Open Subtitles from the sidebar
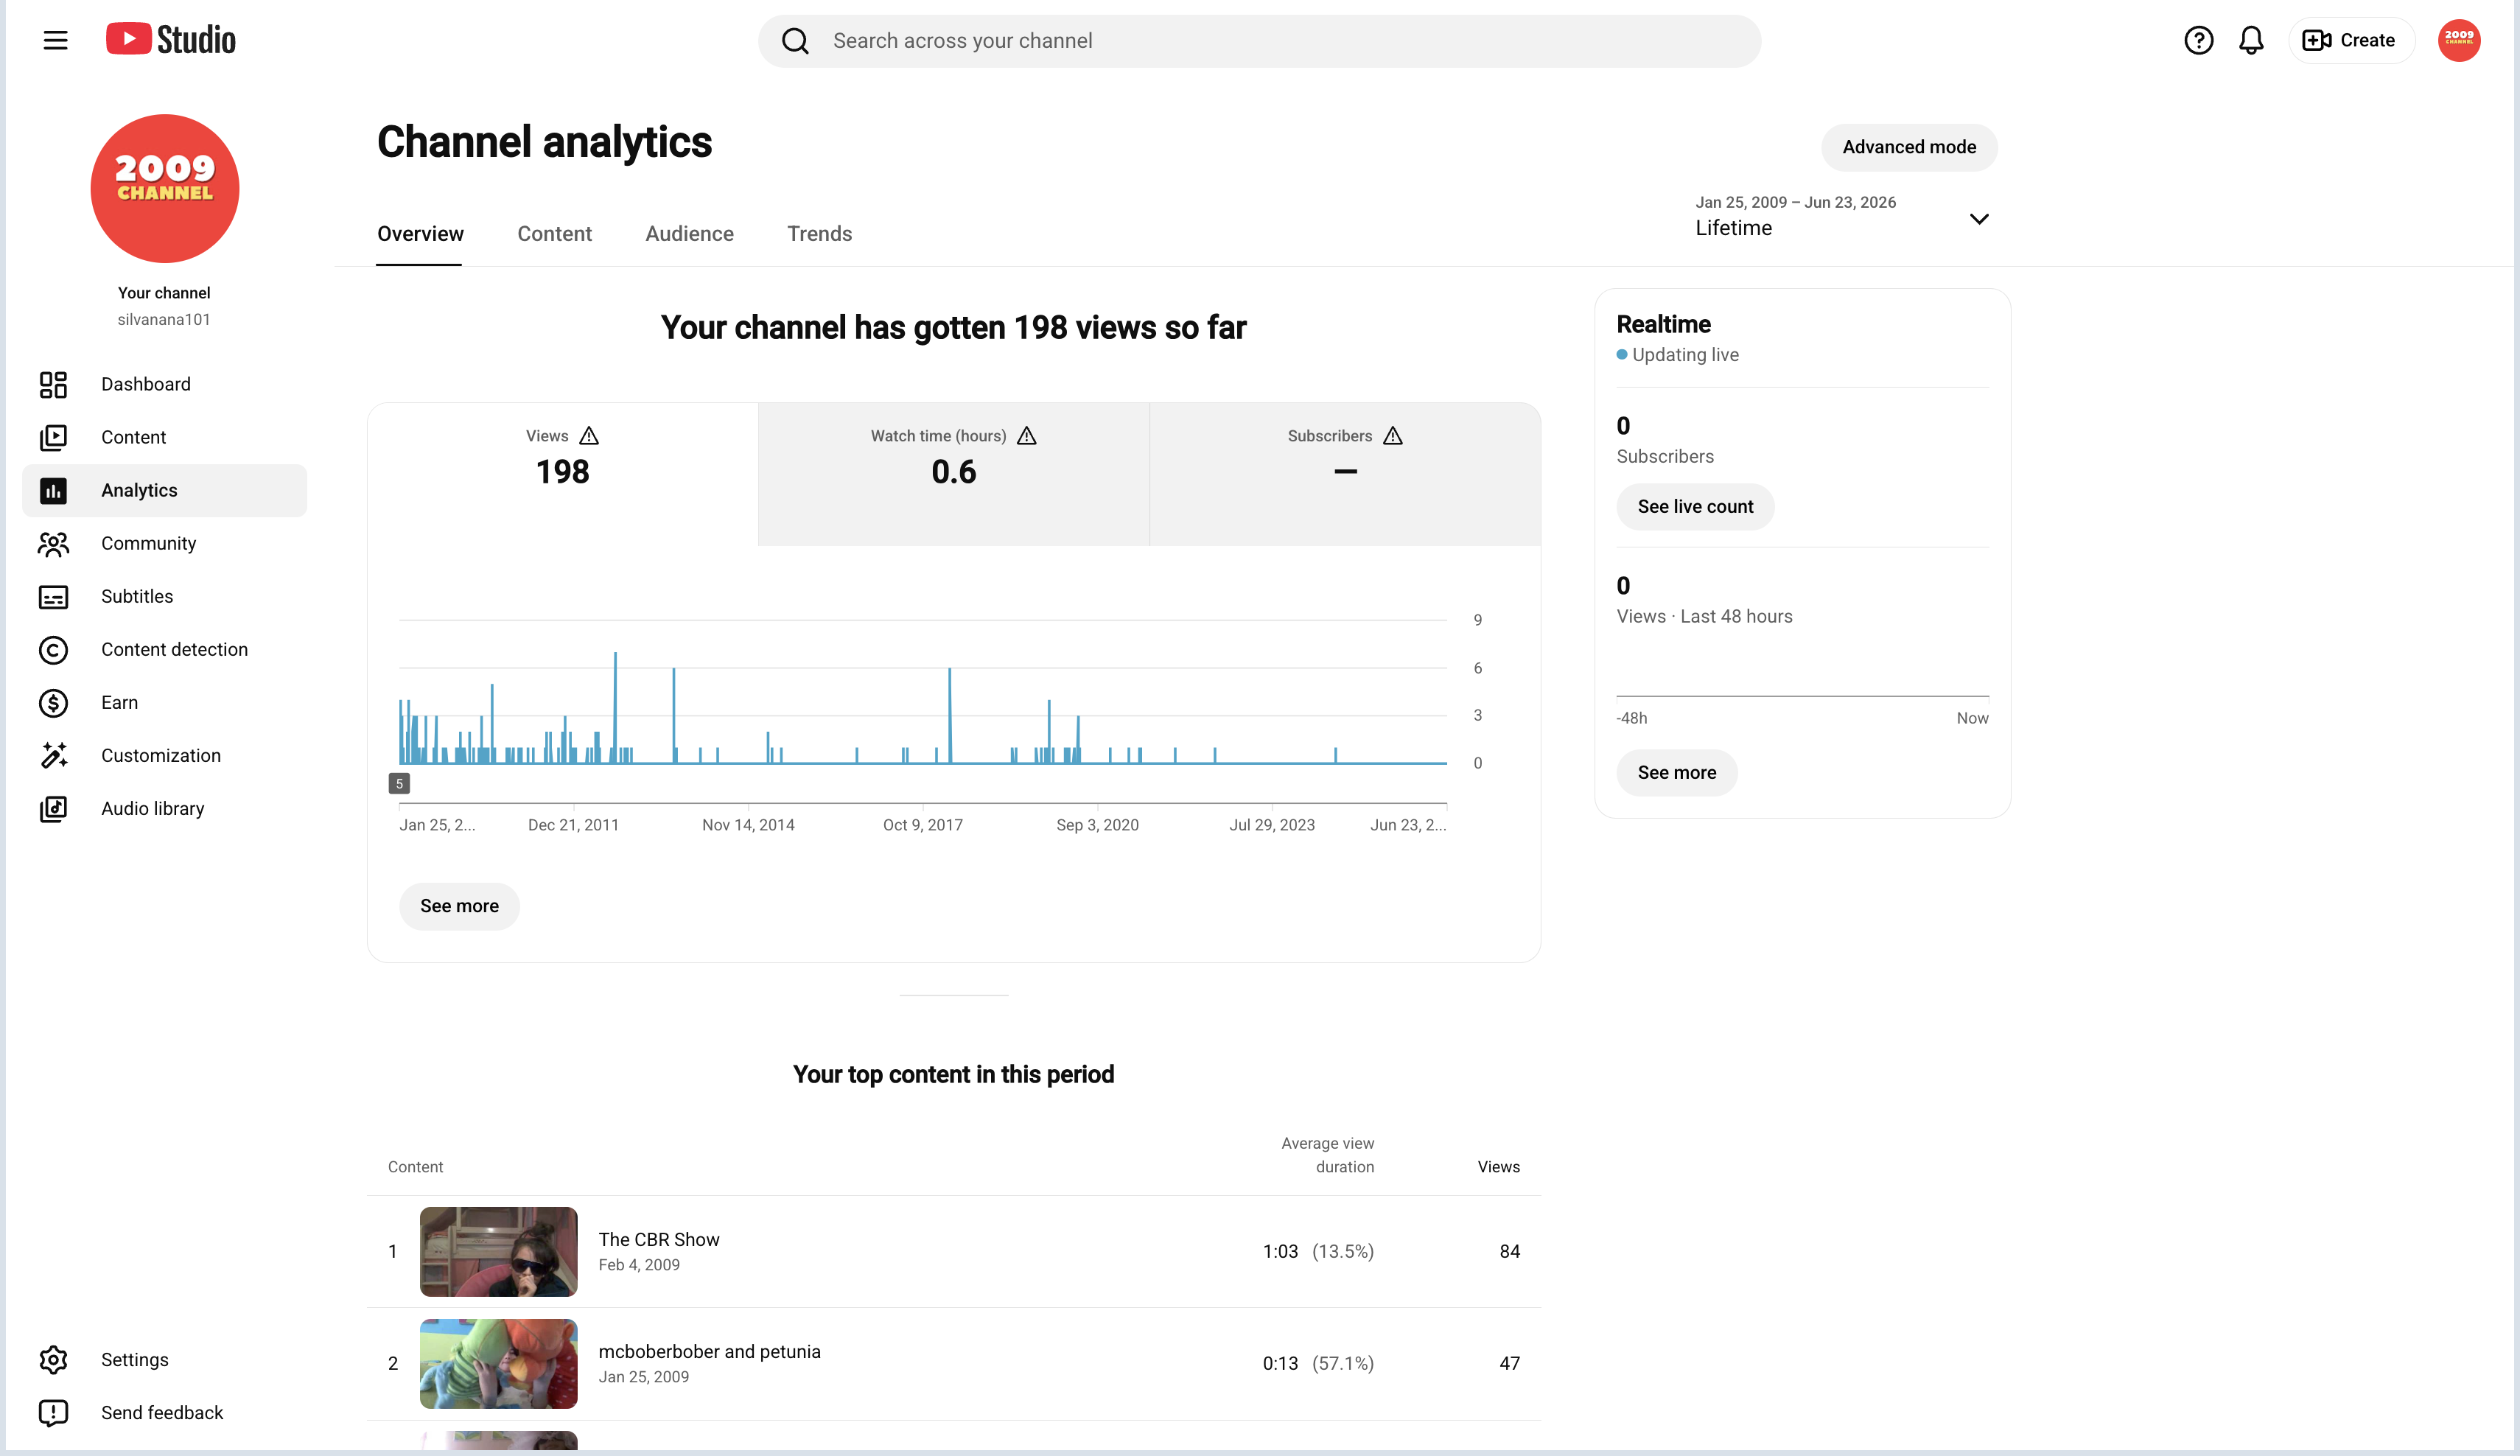Image resolution: width=2520 pixels, height=1456 pixels. [165, 596]
